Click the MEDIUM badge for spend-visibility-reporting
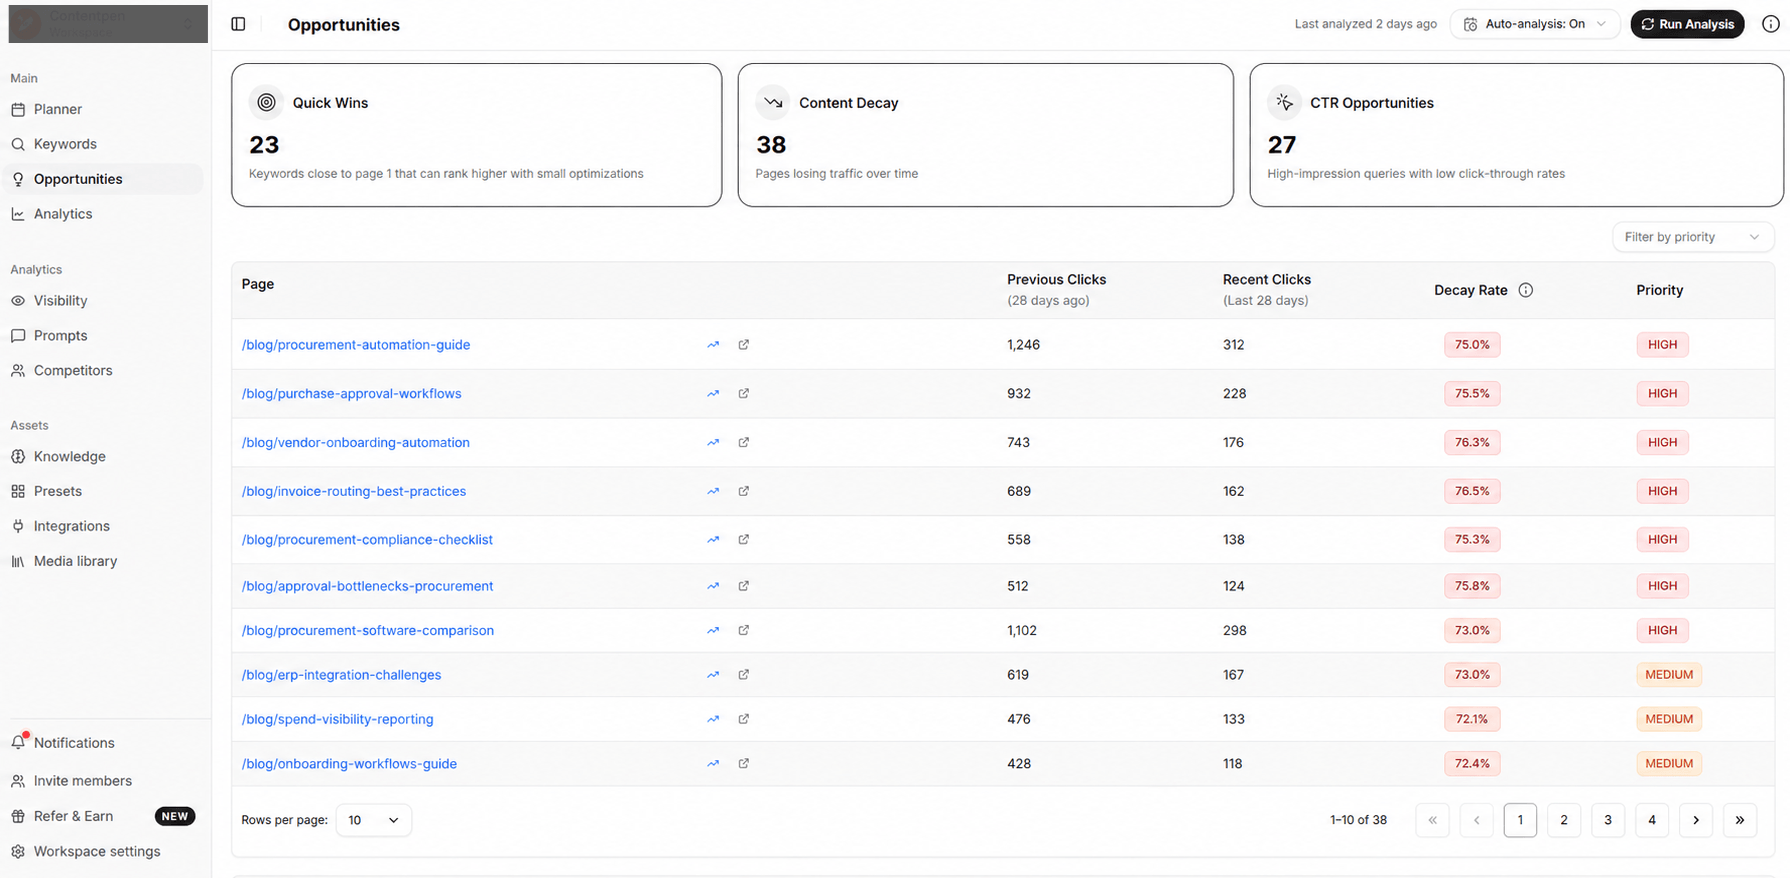1790x878 pixels. (1669, 719)
